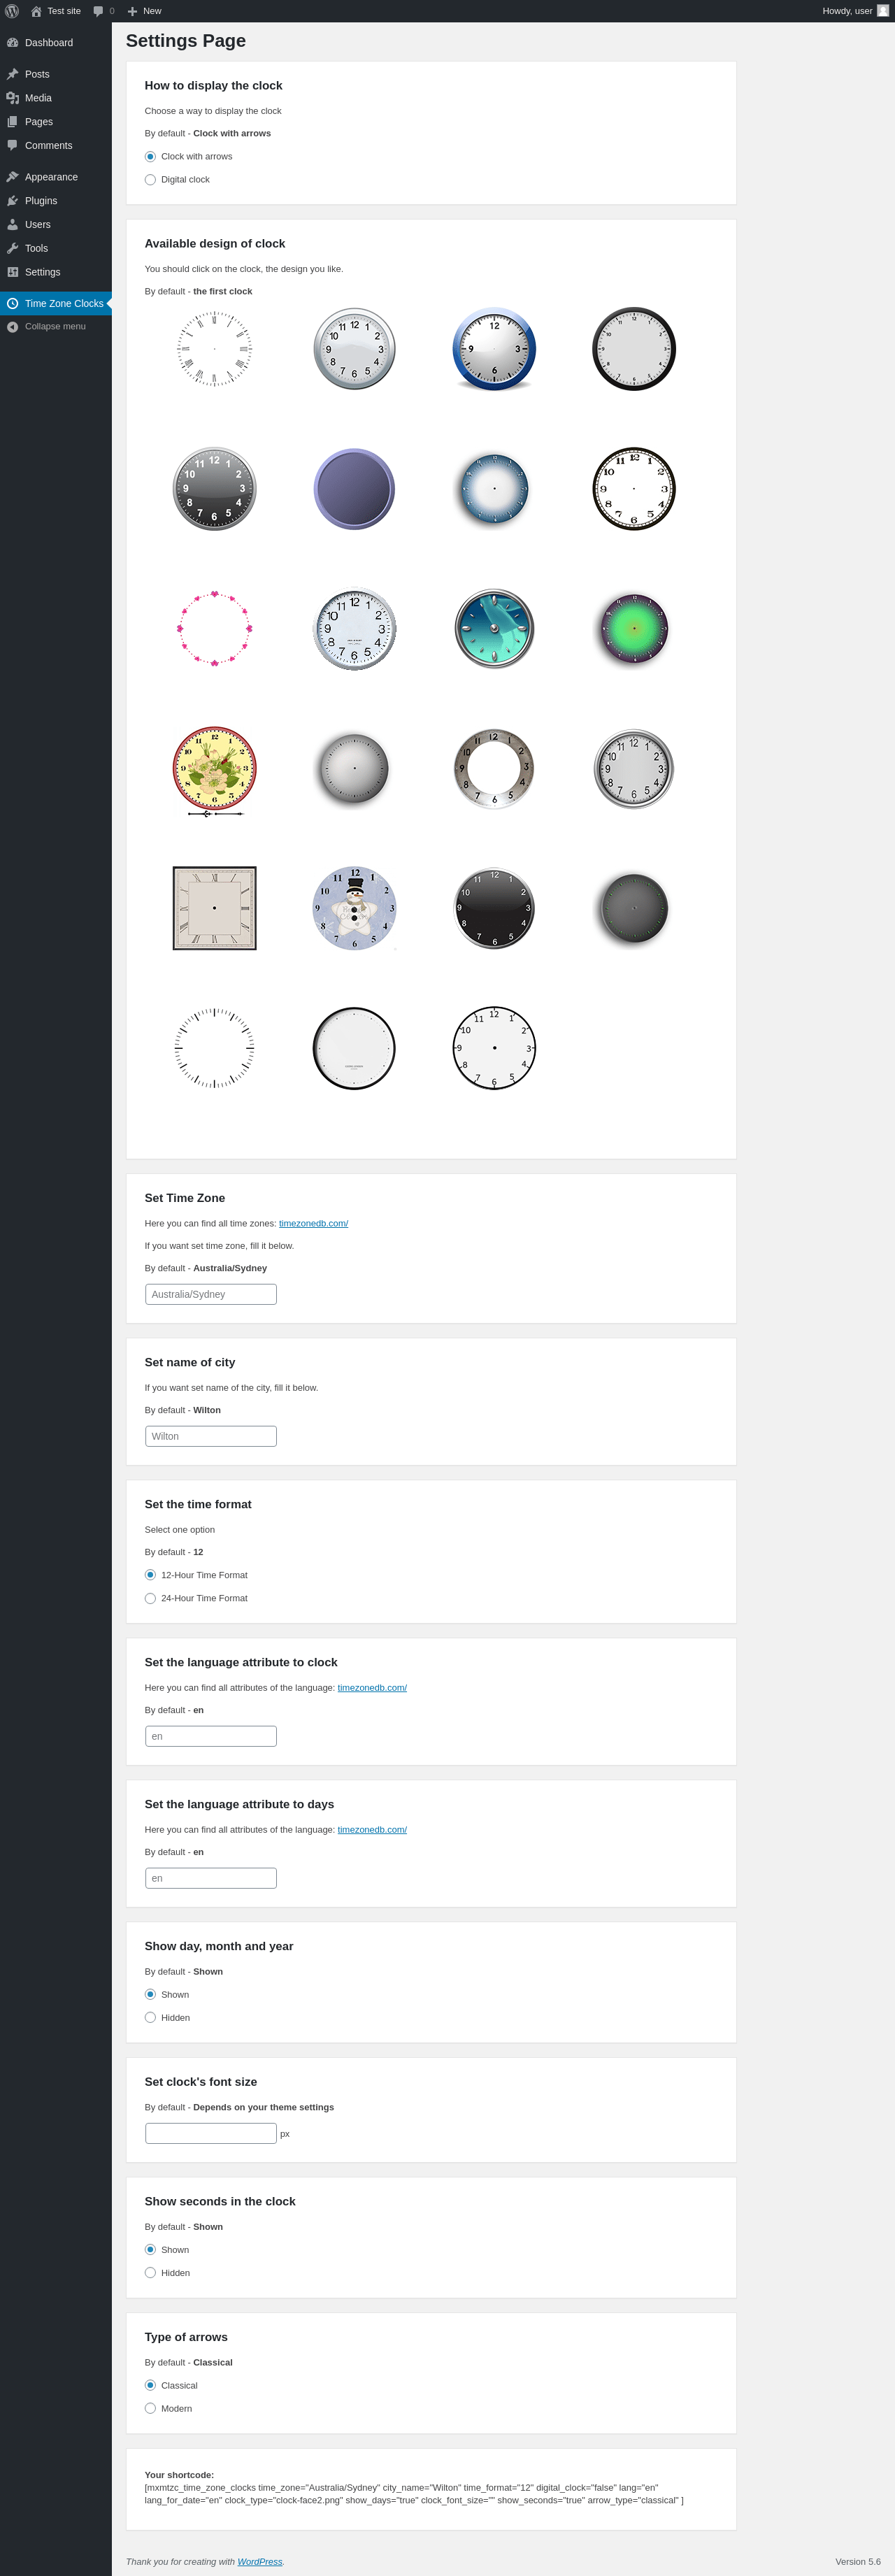Image resolution: width=895 pixels, height=2576 pixels.
Task: Open the comments bubble icon in admin bar
Action: pos(98,11)
